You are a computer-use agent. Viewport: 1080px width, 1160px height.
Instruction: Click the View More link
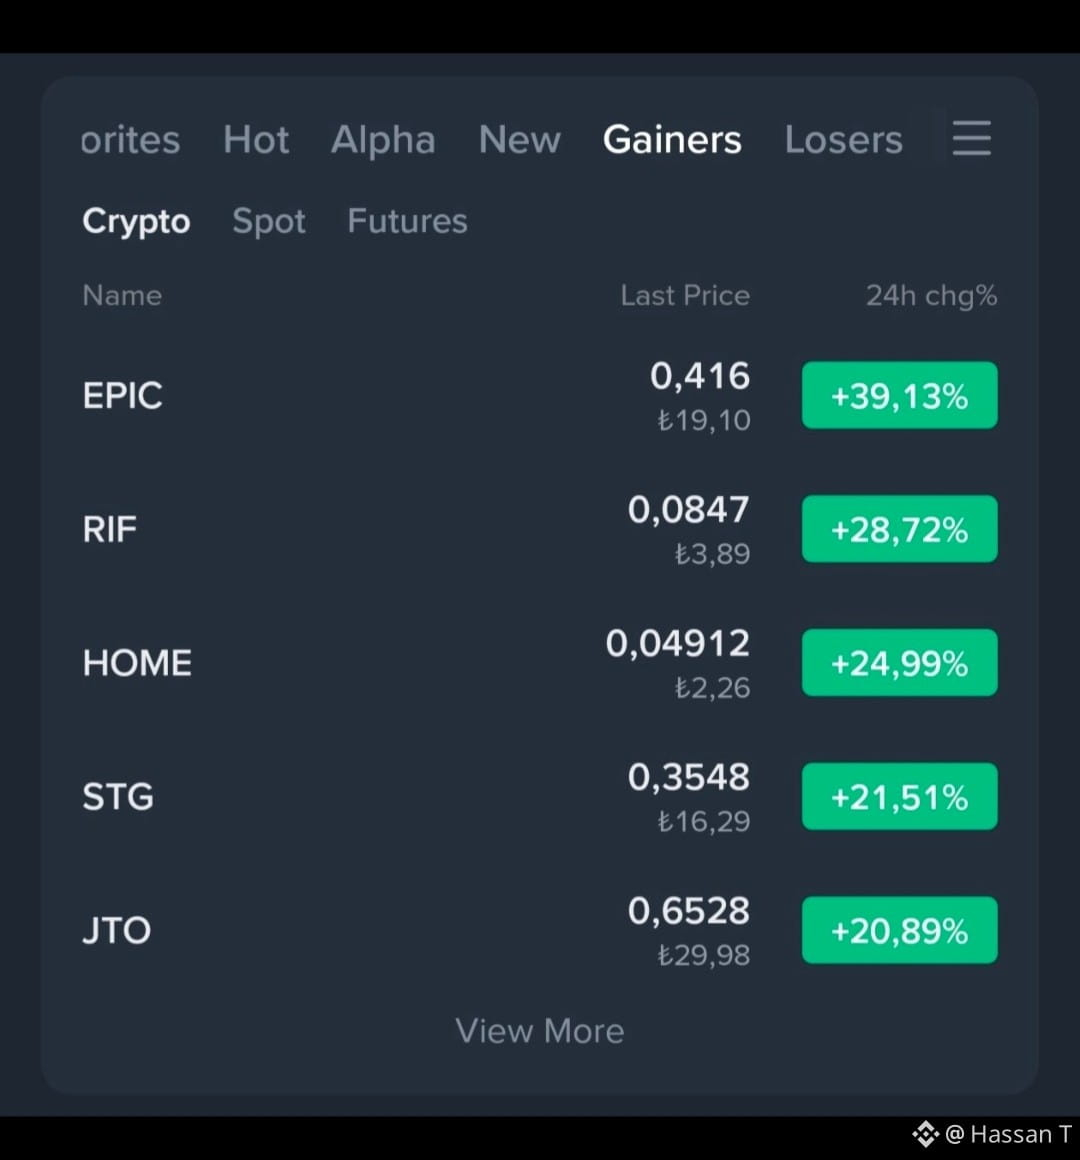(540, 1031)
